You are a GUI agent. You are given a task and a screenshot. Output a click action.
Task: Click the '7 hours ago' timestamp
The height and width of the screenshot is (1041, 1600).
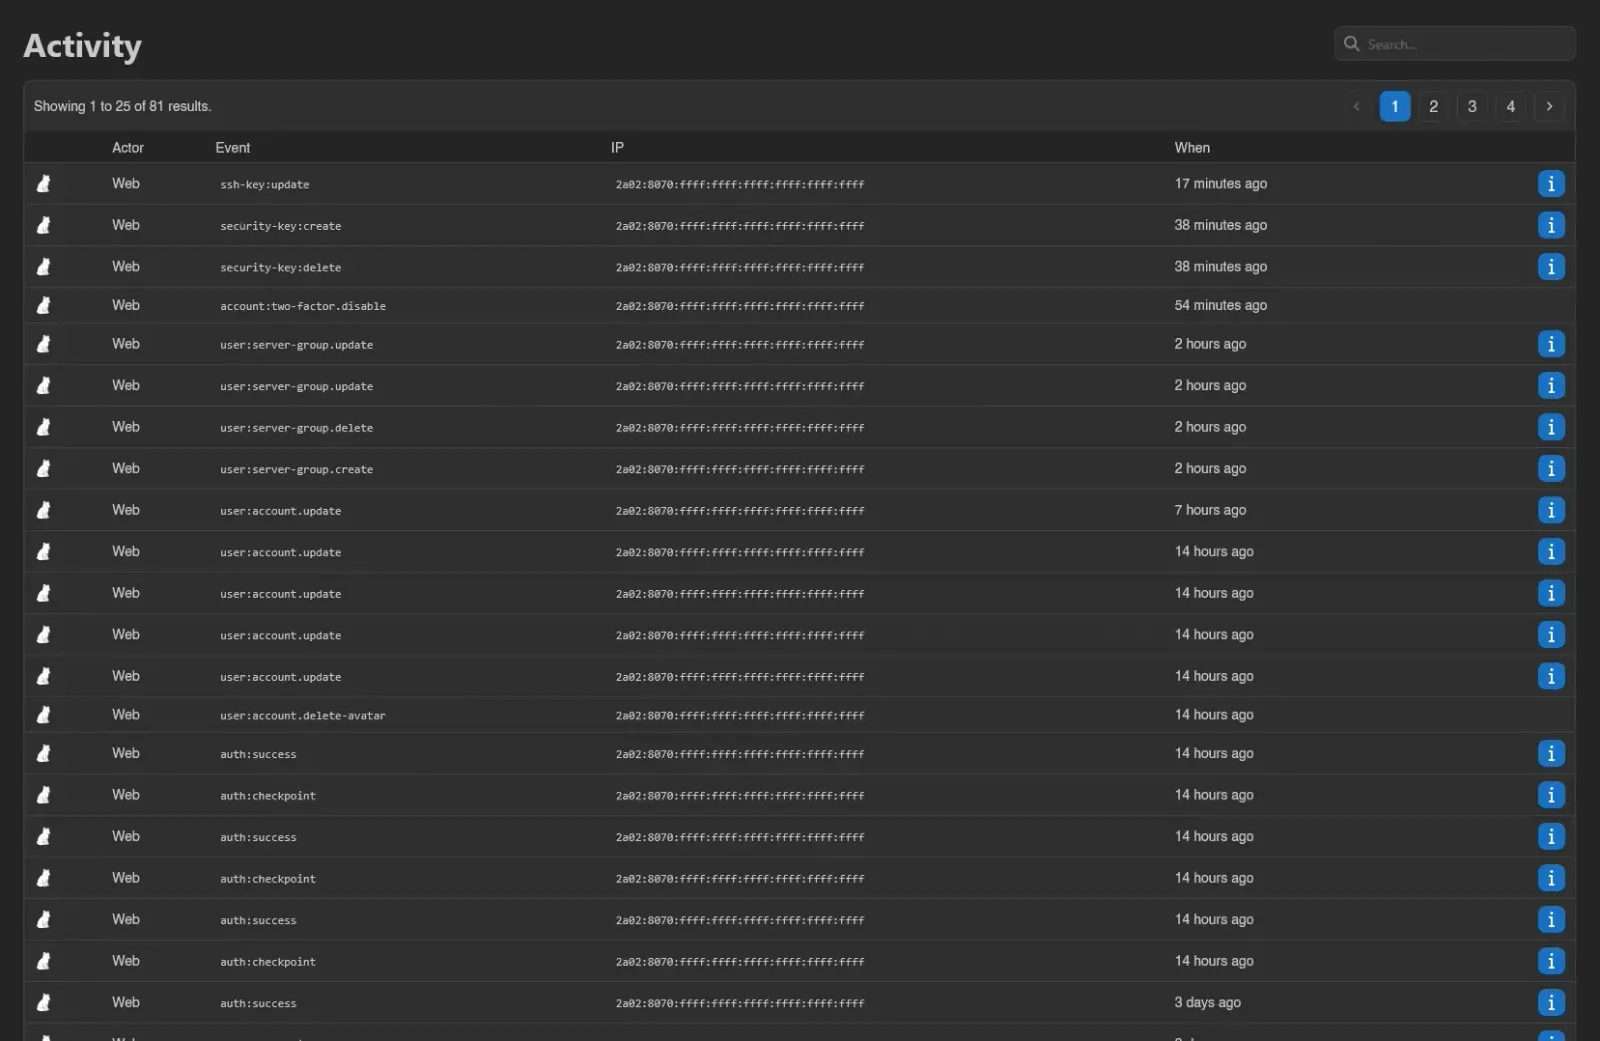(x=1210, y=510)
